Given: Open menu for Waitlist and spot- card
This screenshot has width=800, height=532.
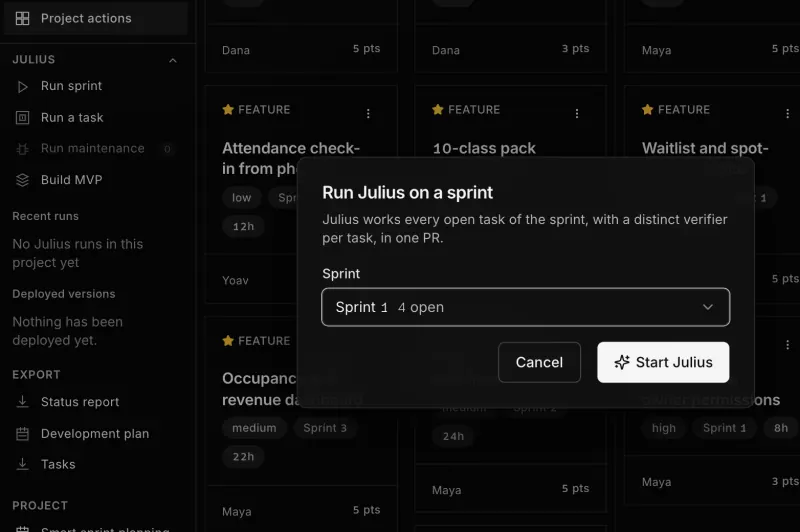Looking at the screenshot, I should (x=787, y=113).
